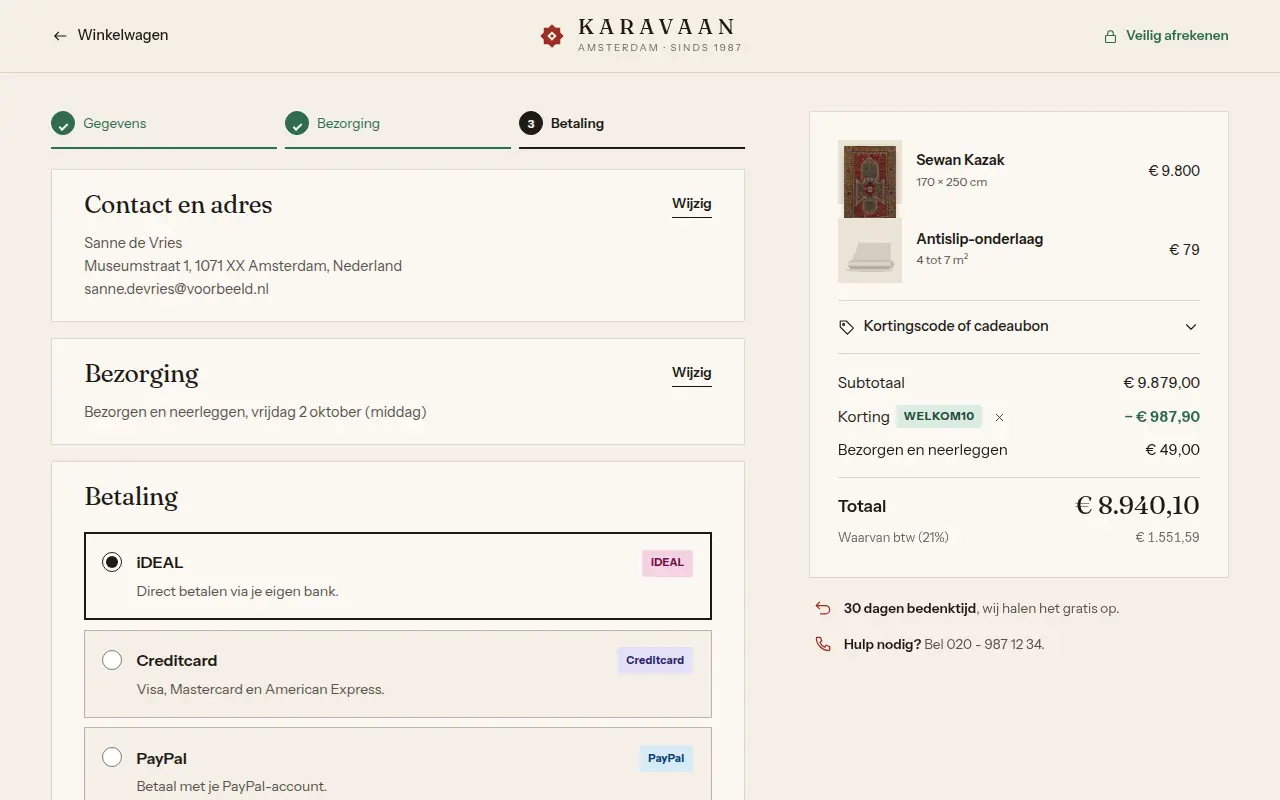The width and height of the screenshot is (1280, 800).
Task: Return to Winkelwagen
Action: [x=111, y=36]
